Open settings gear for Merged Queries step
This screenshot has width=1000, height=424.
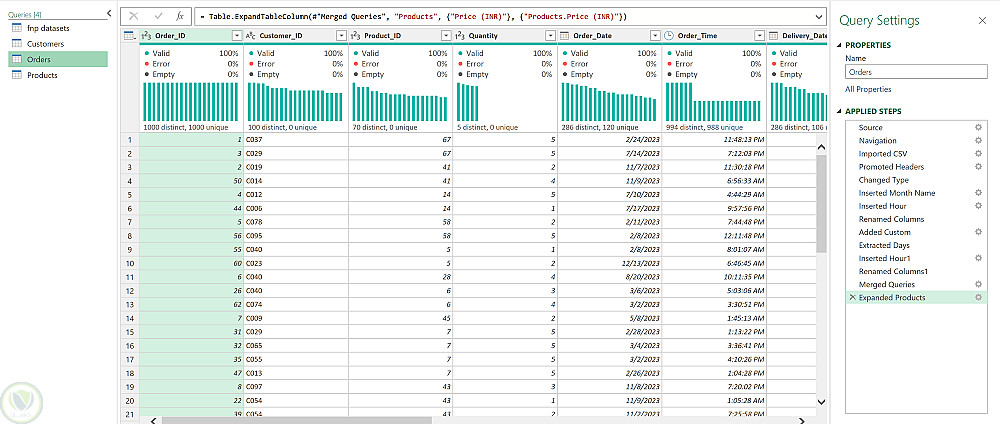(x=978, y=284)
